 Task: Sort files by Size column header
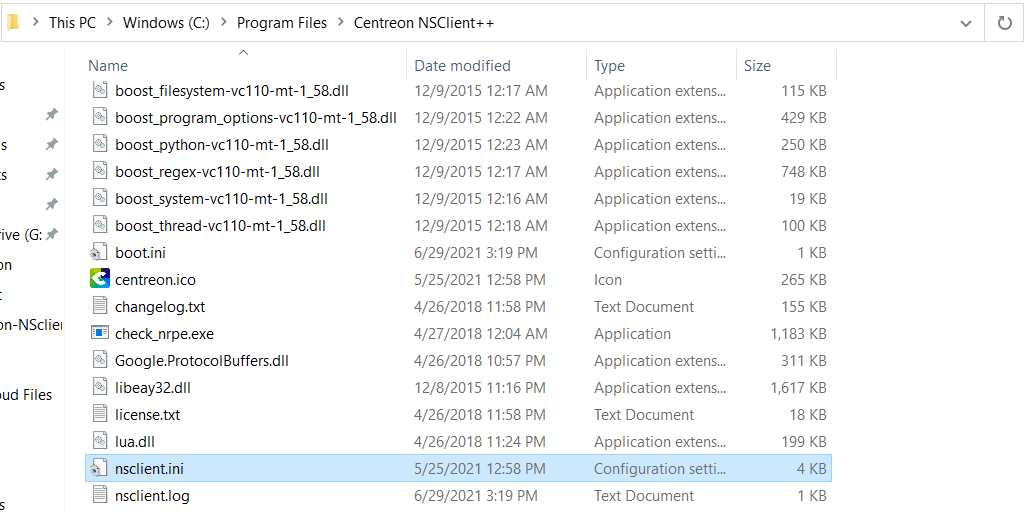tap(757, 66)
